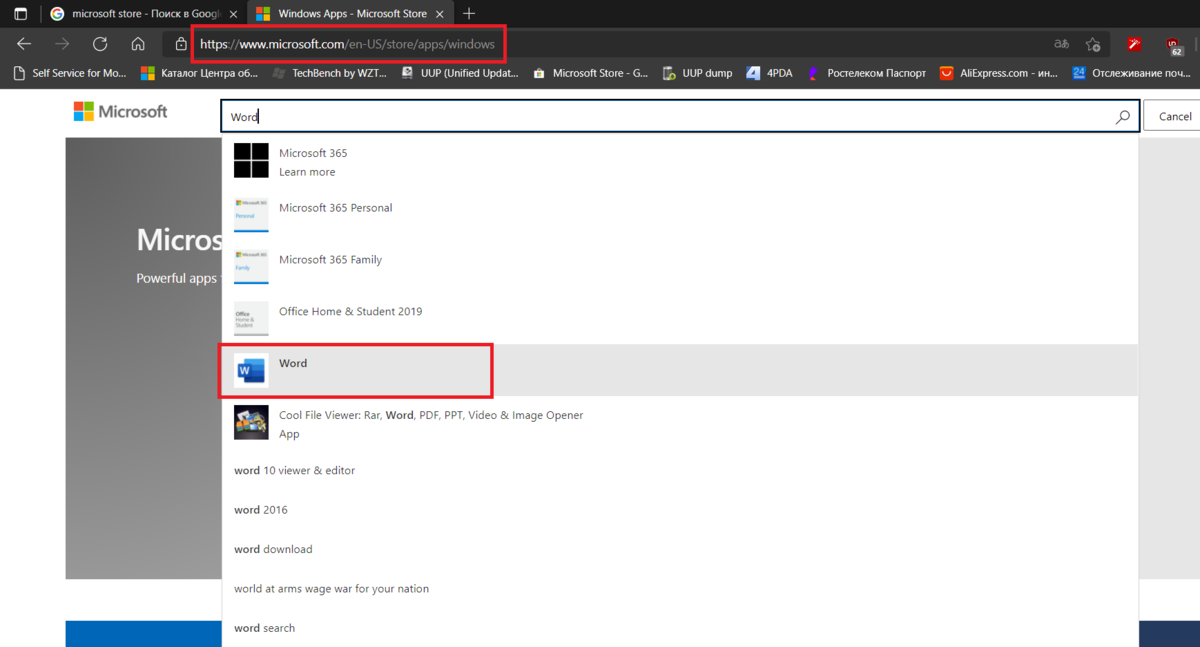1200x647 pixels.
Task: Pick the "word search" suggestion
Action: [x=679, y=628]
